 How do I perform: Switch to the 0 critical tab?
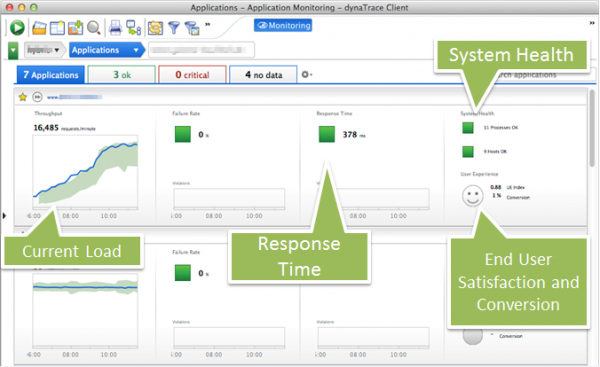[192, 75]
